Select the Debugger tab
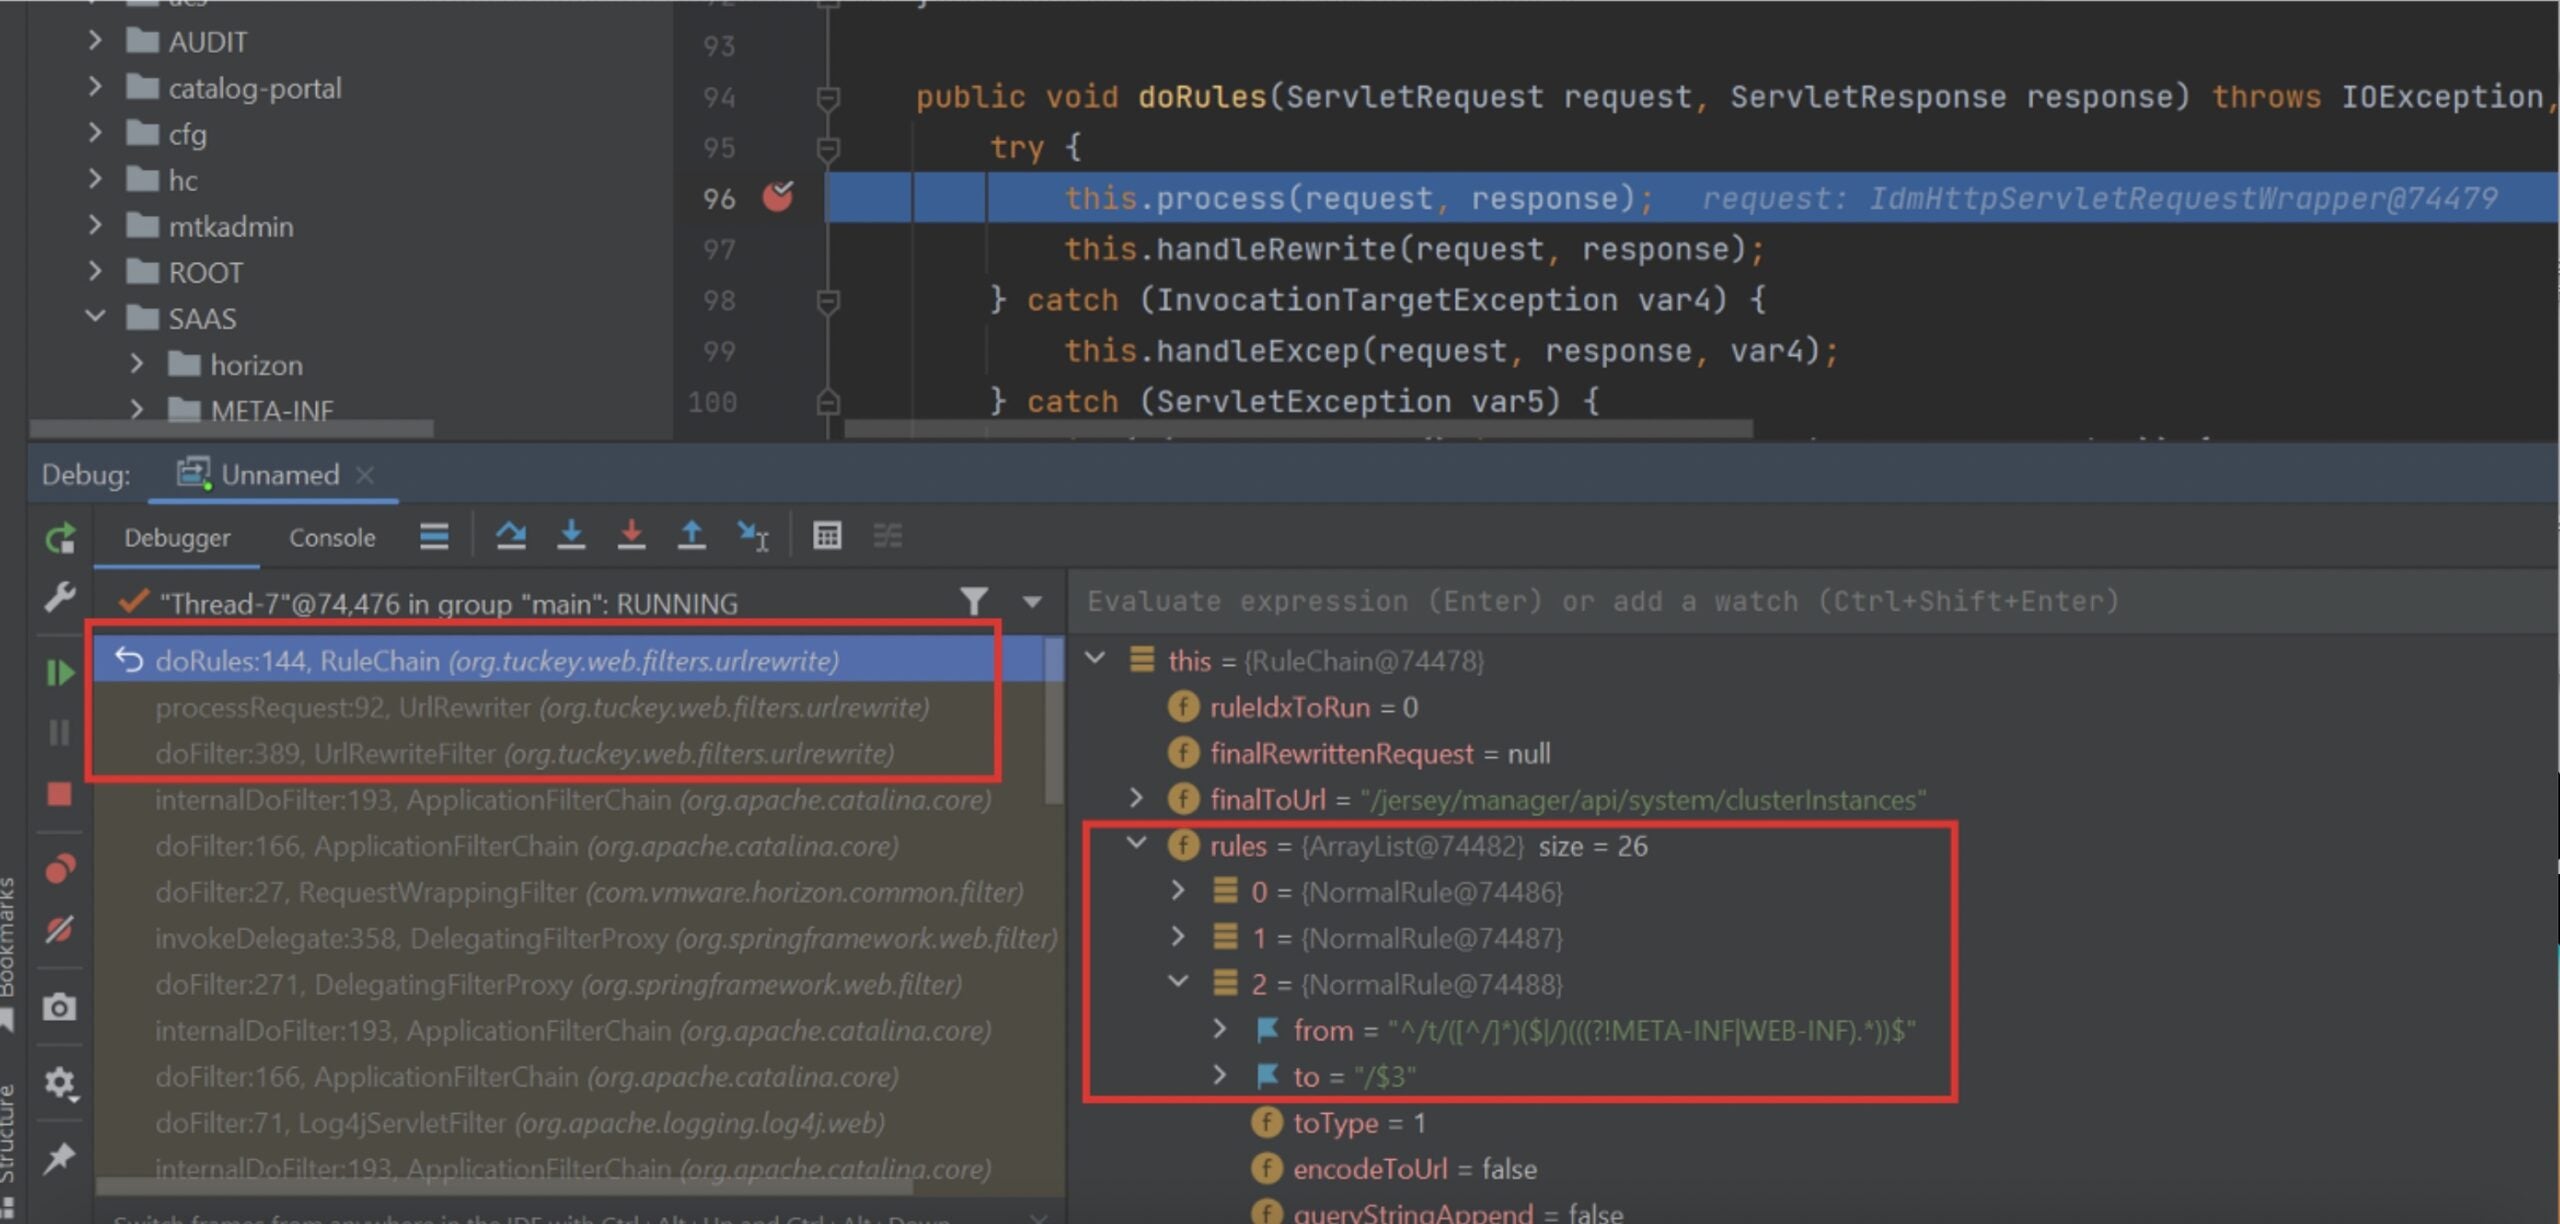 (177, 538)
